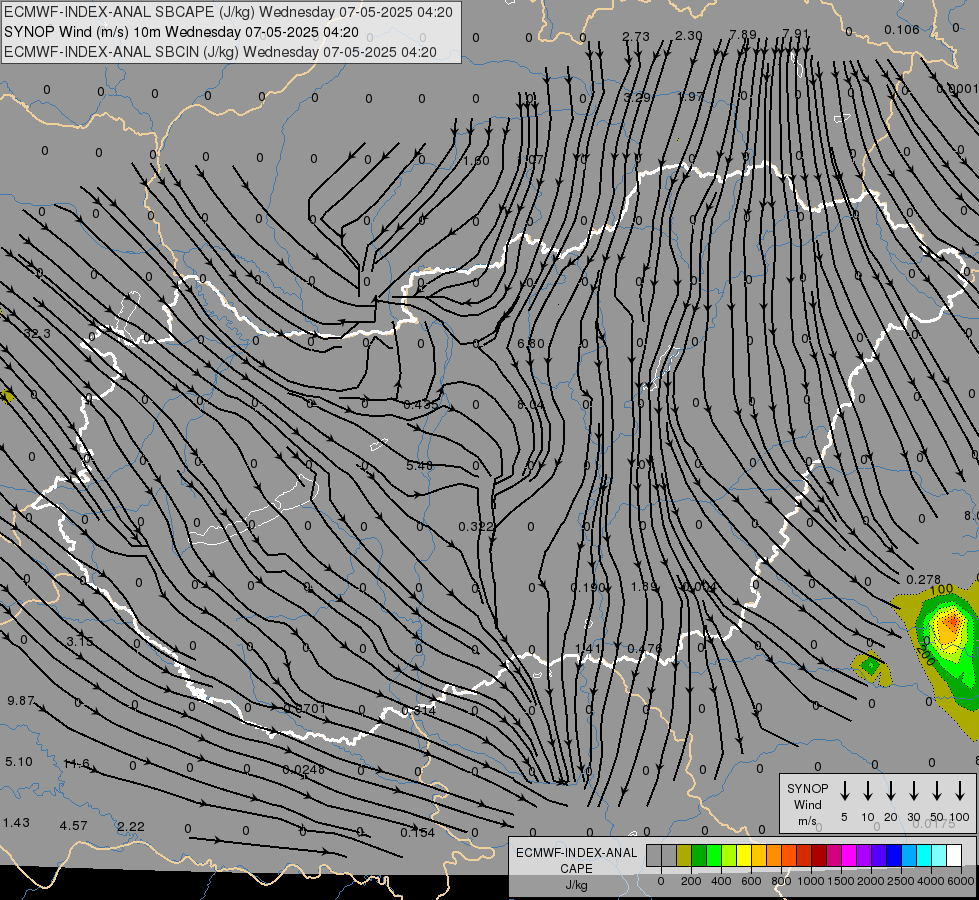Click the 1.97 value on the map

pos(691,97)
